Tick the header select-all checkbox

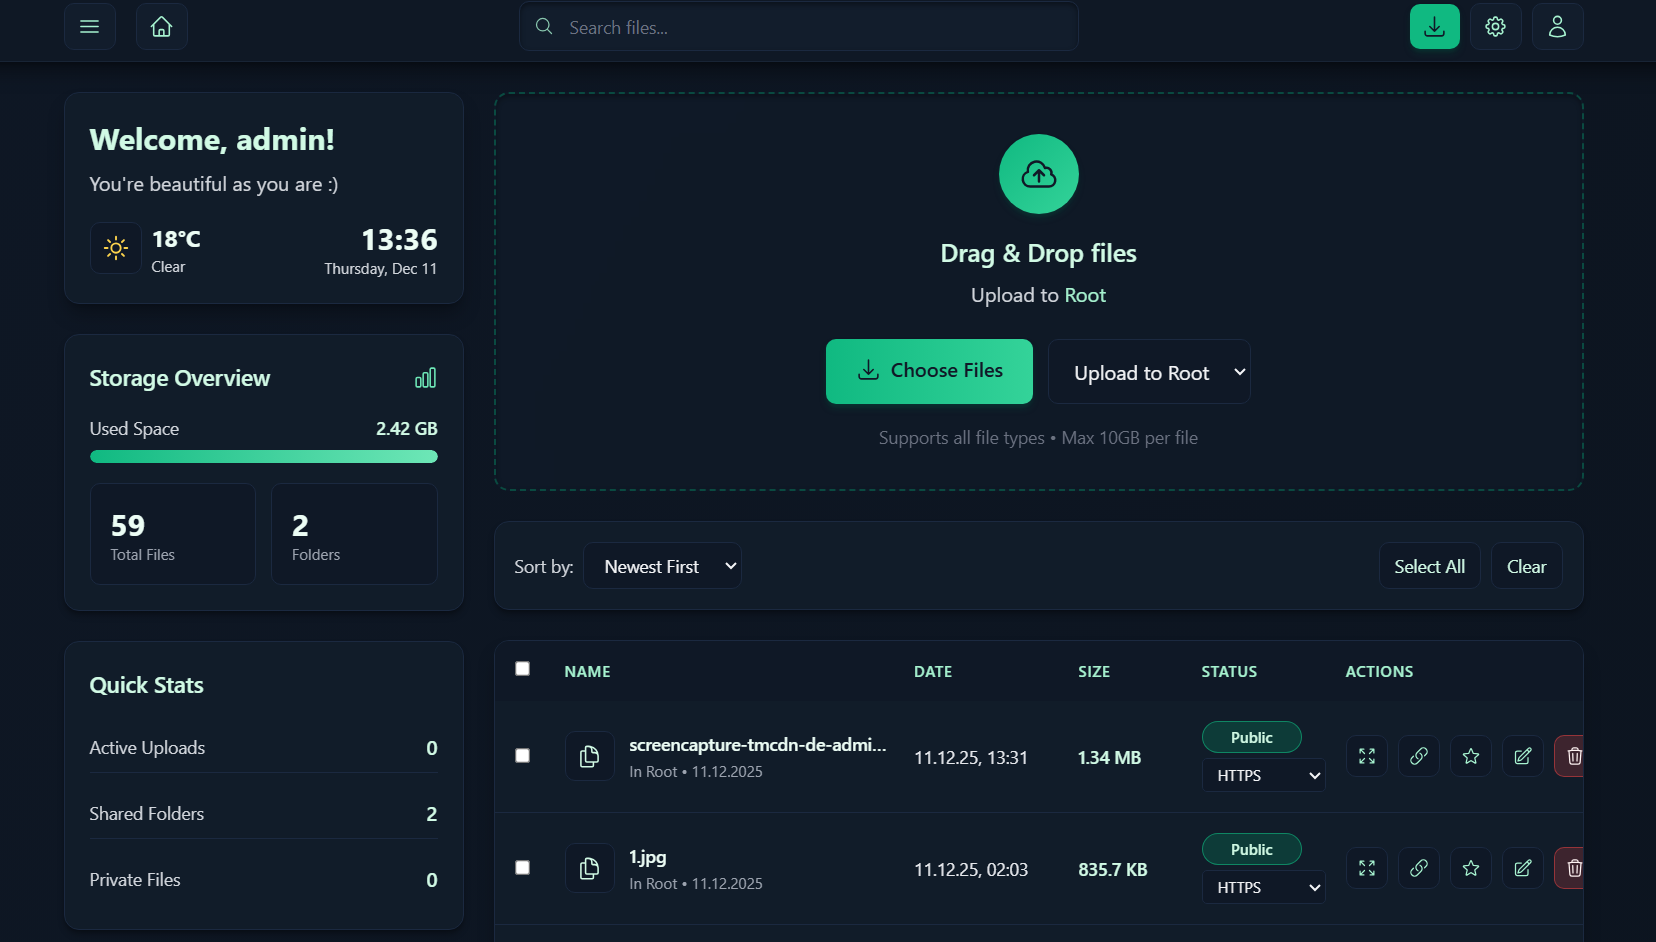[522, 669]
